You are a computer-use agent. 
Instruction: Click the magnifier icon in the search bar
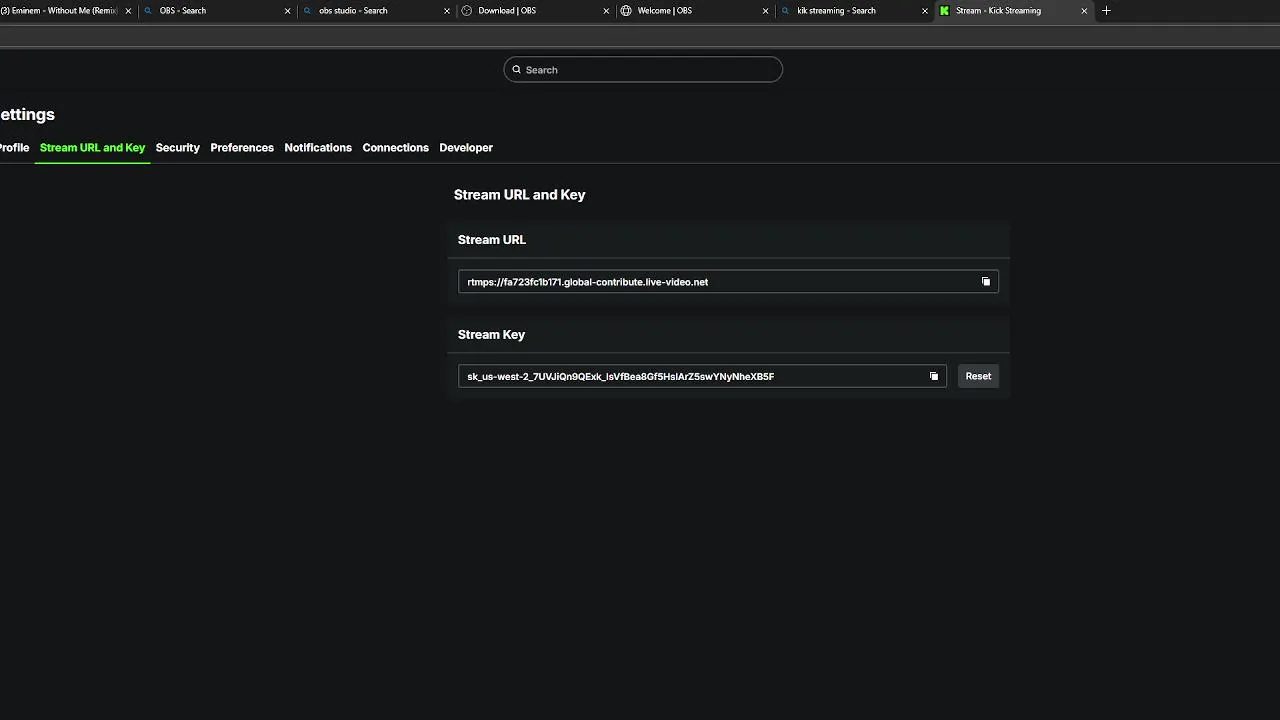[517, 70]
